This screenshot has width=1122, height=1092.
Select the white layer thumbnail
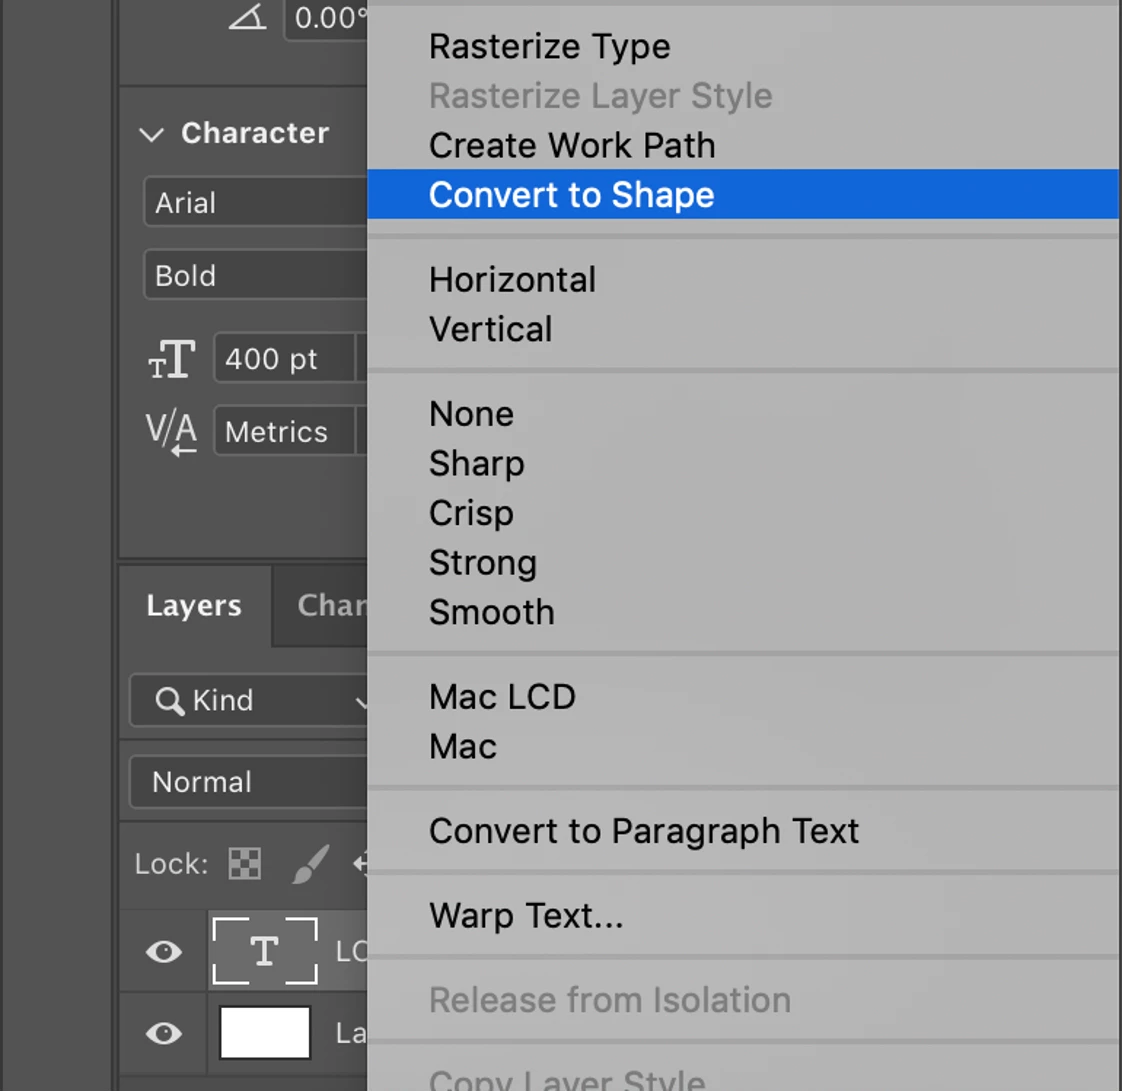(265, 1033)
